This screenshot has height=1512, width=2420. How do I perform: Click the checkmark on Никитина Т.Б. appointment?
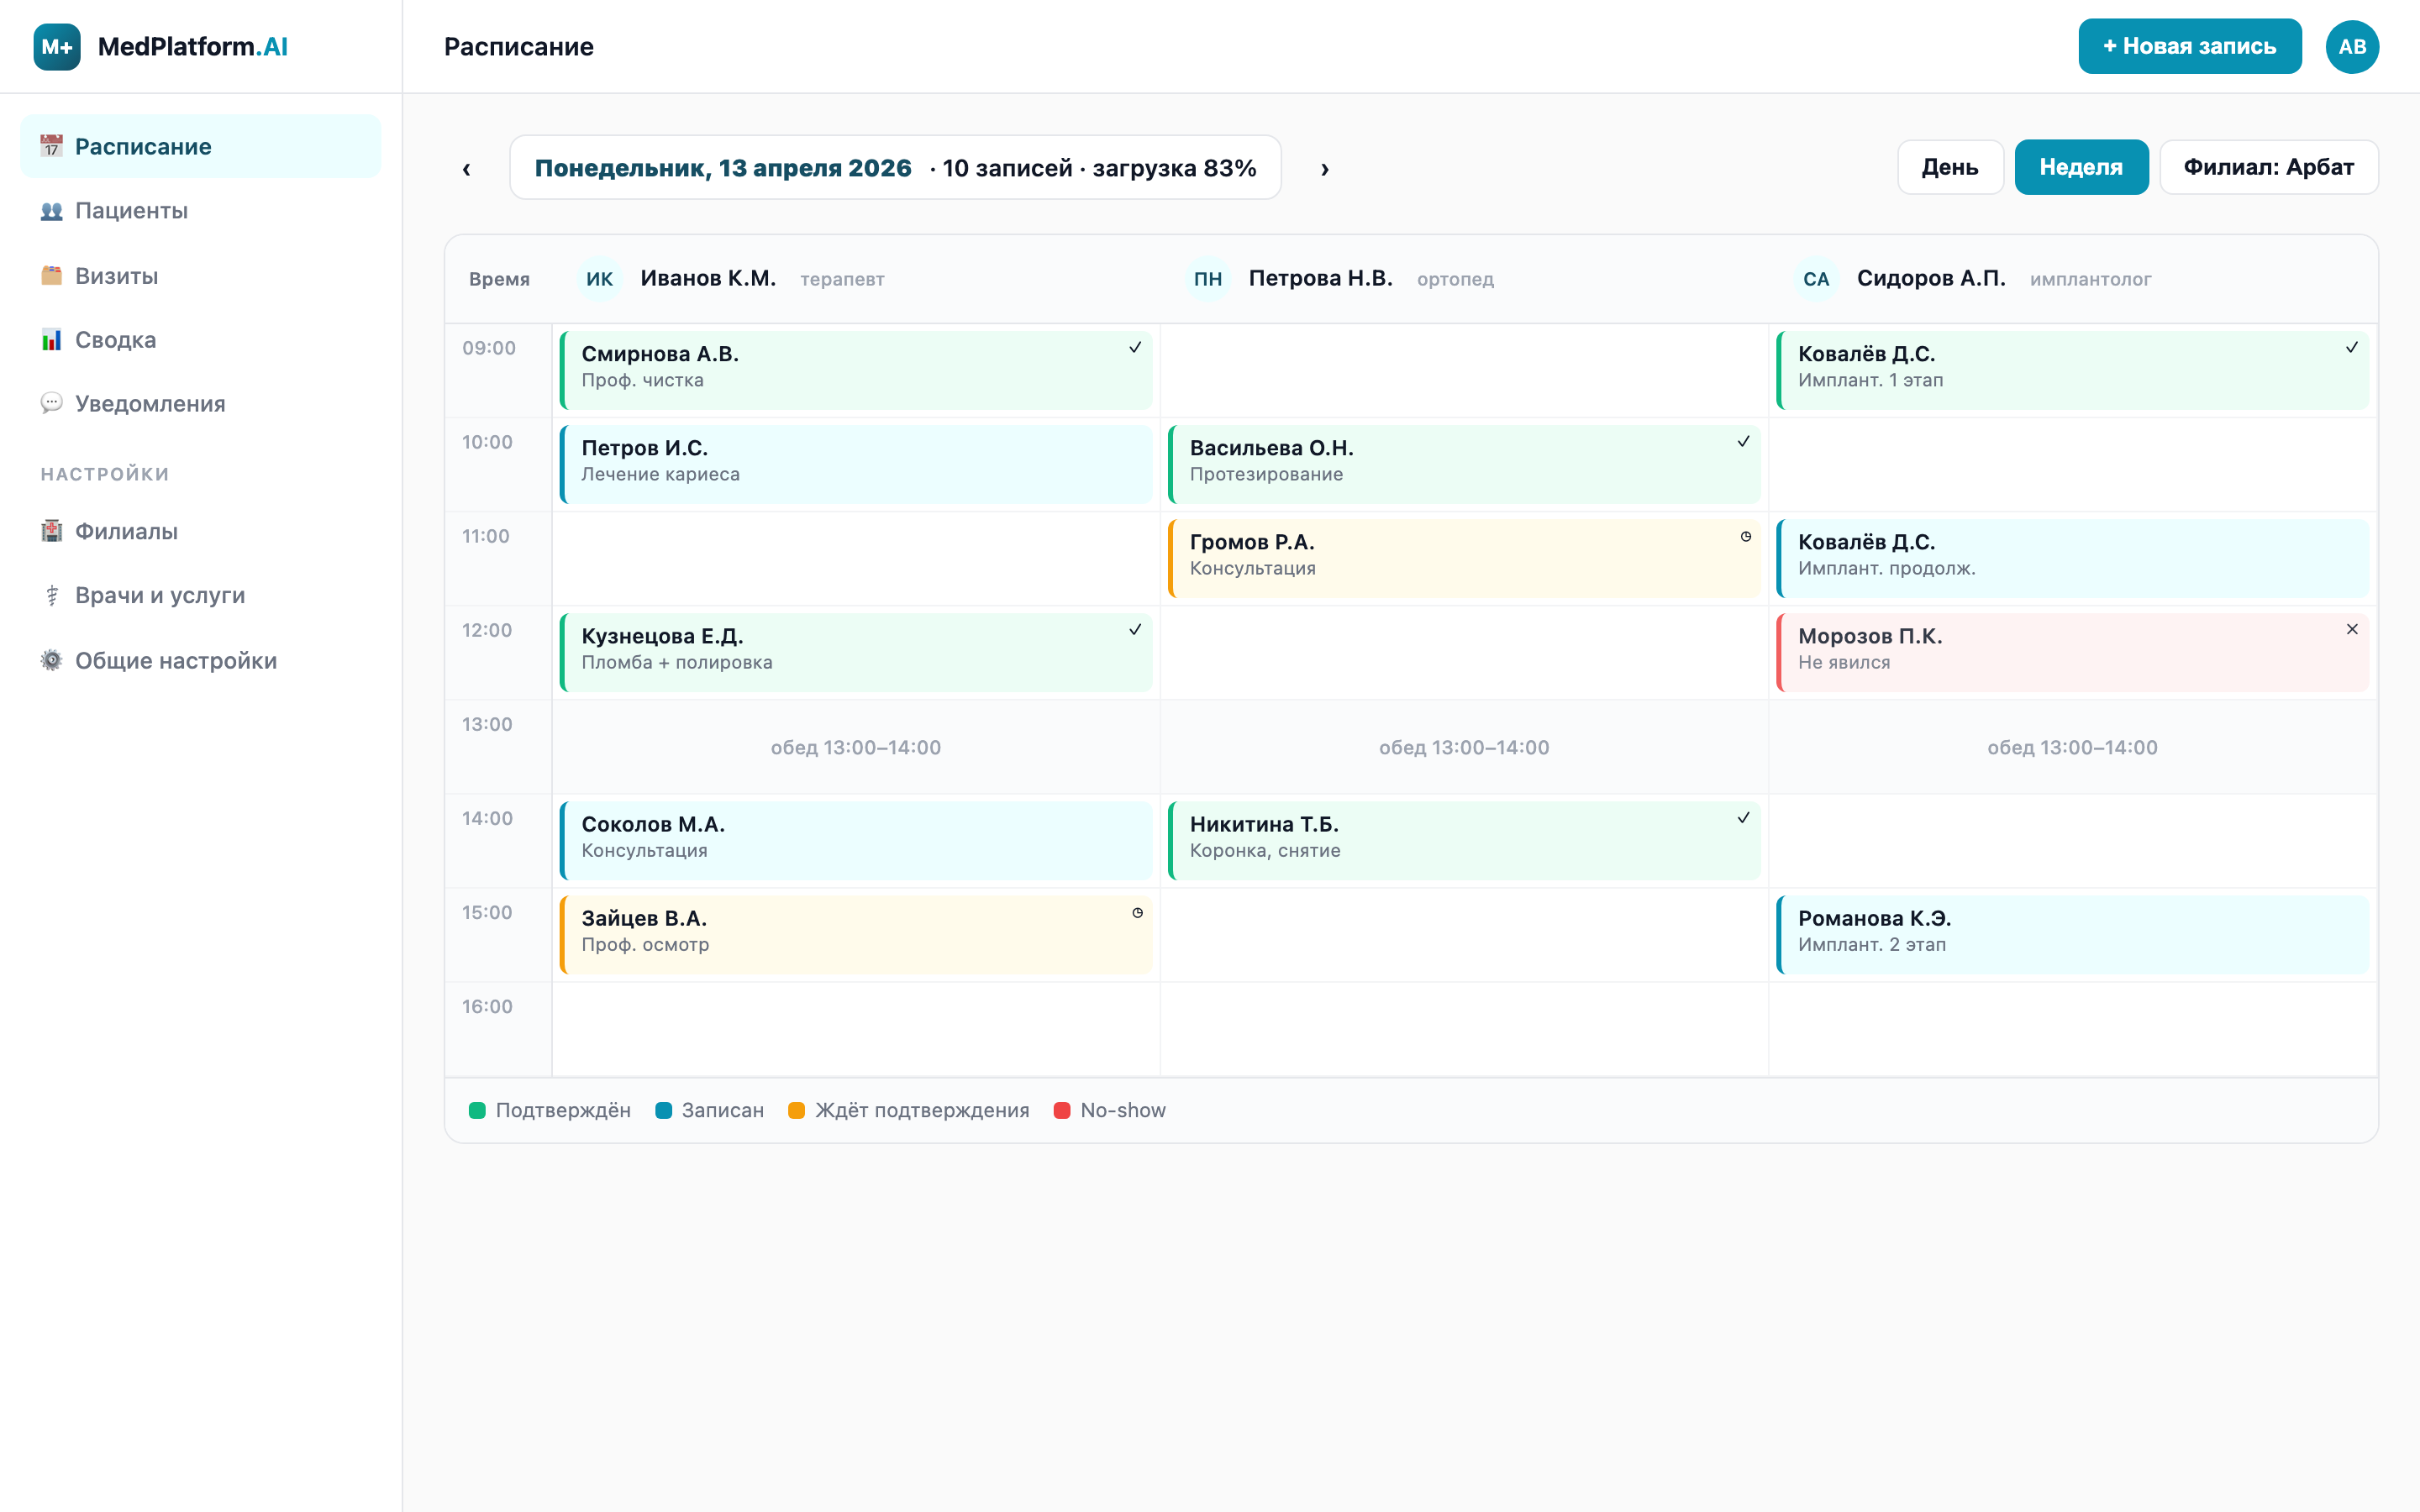1743,817
